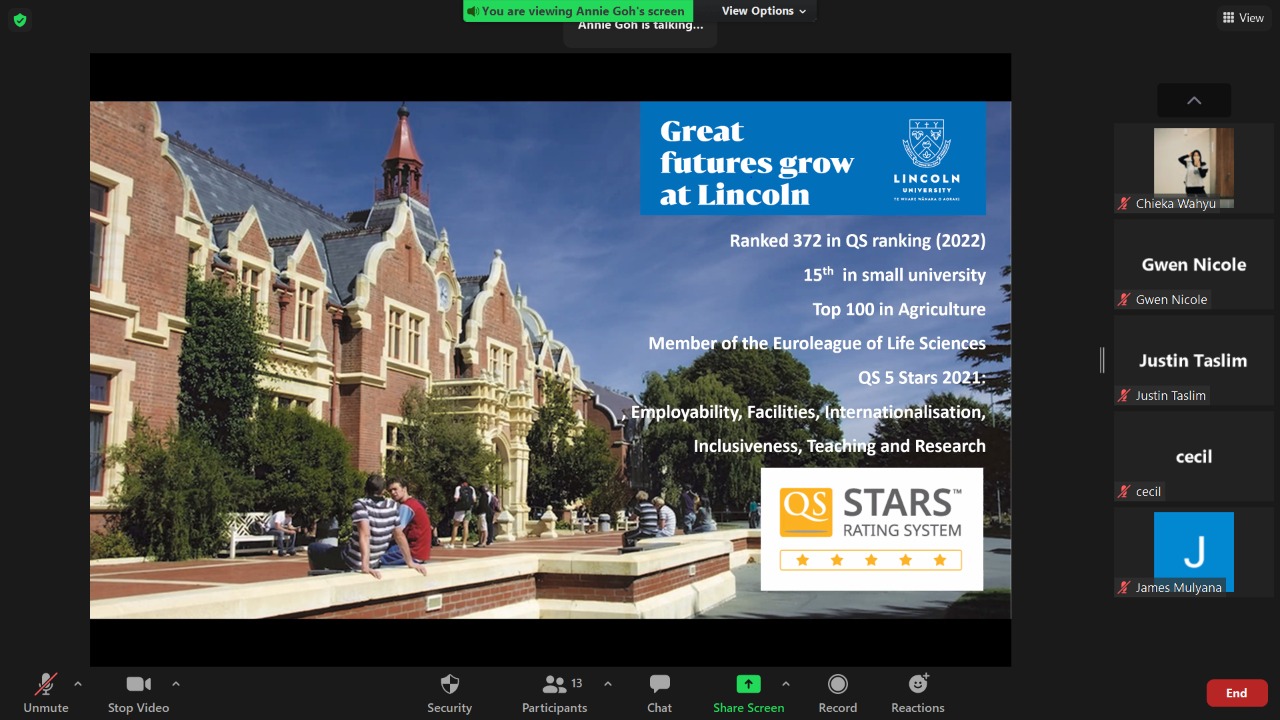
Task: Select James Mulyana's participant tile
Action: (x=1194, y=551)
